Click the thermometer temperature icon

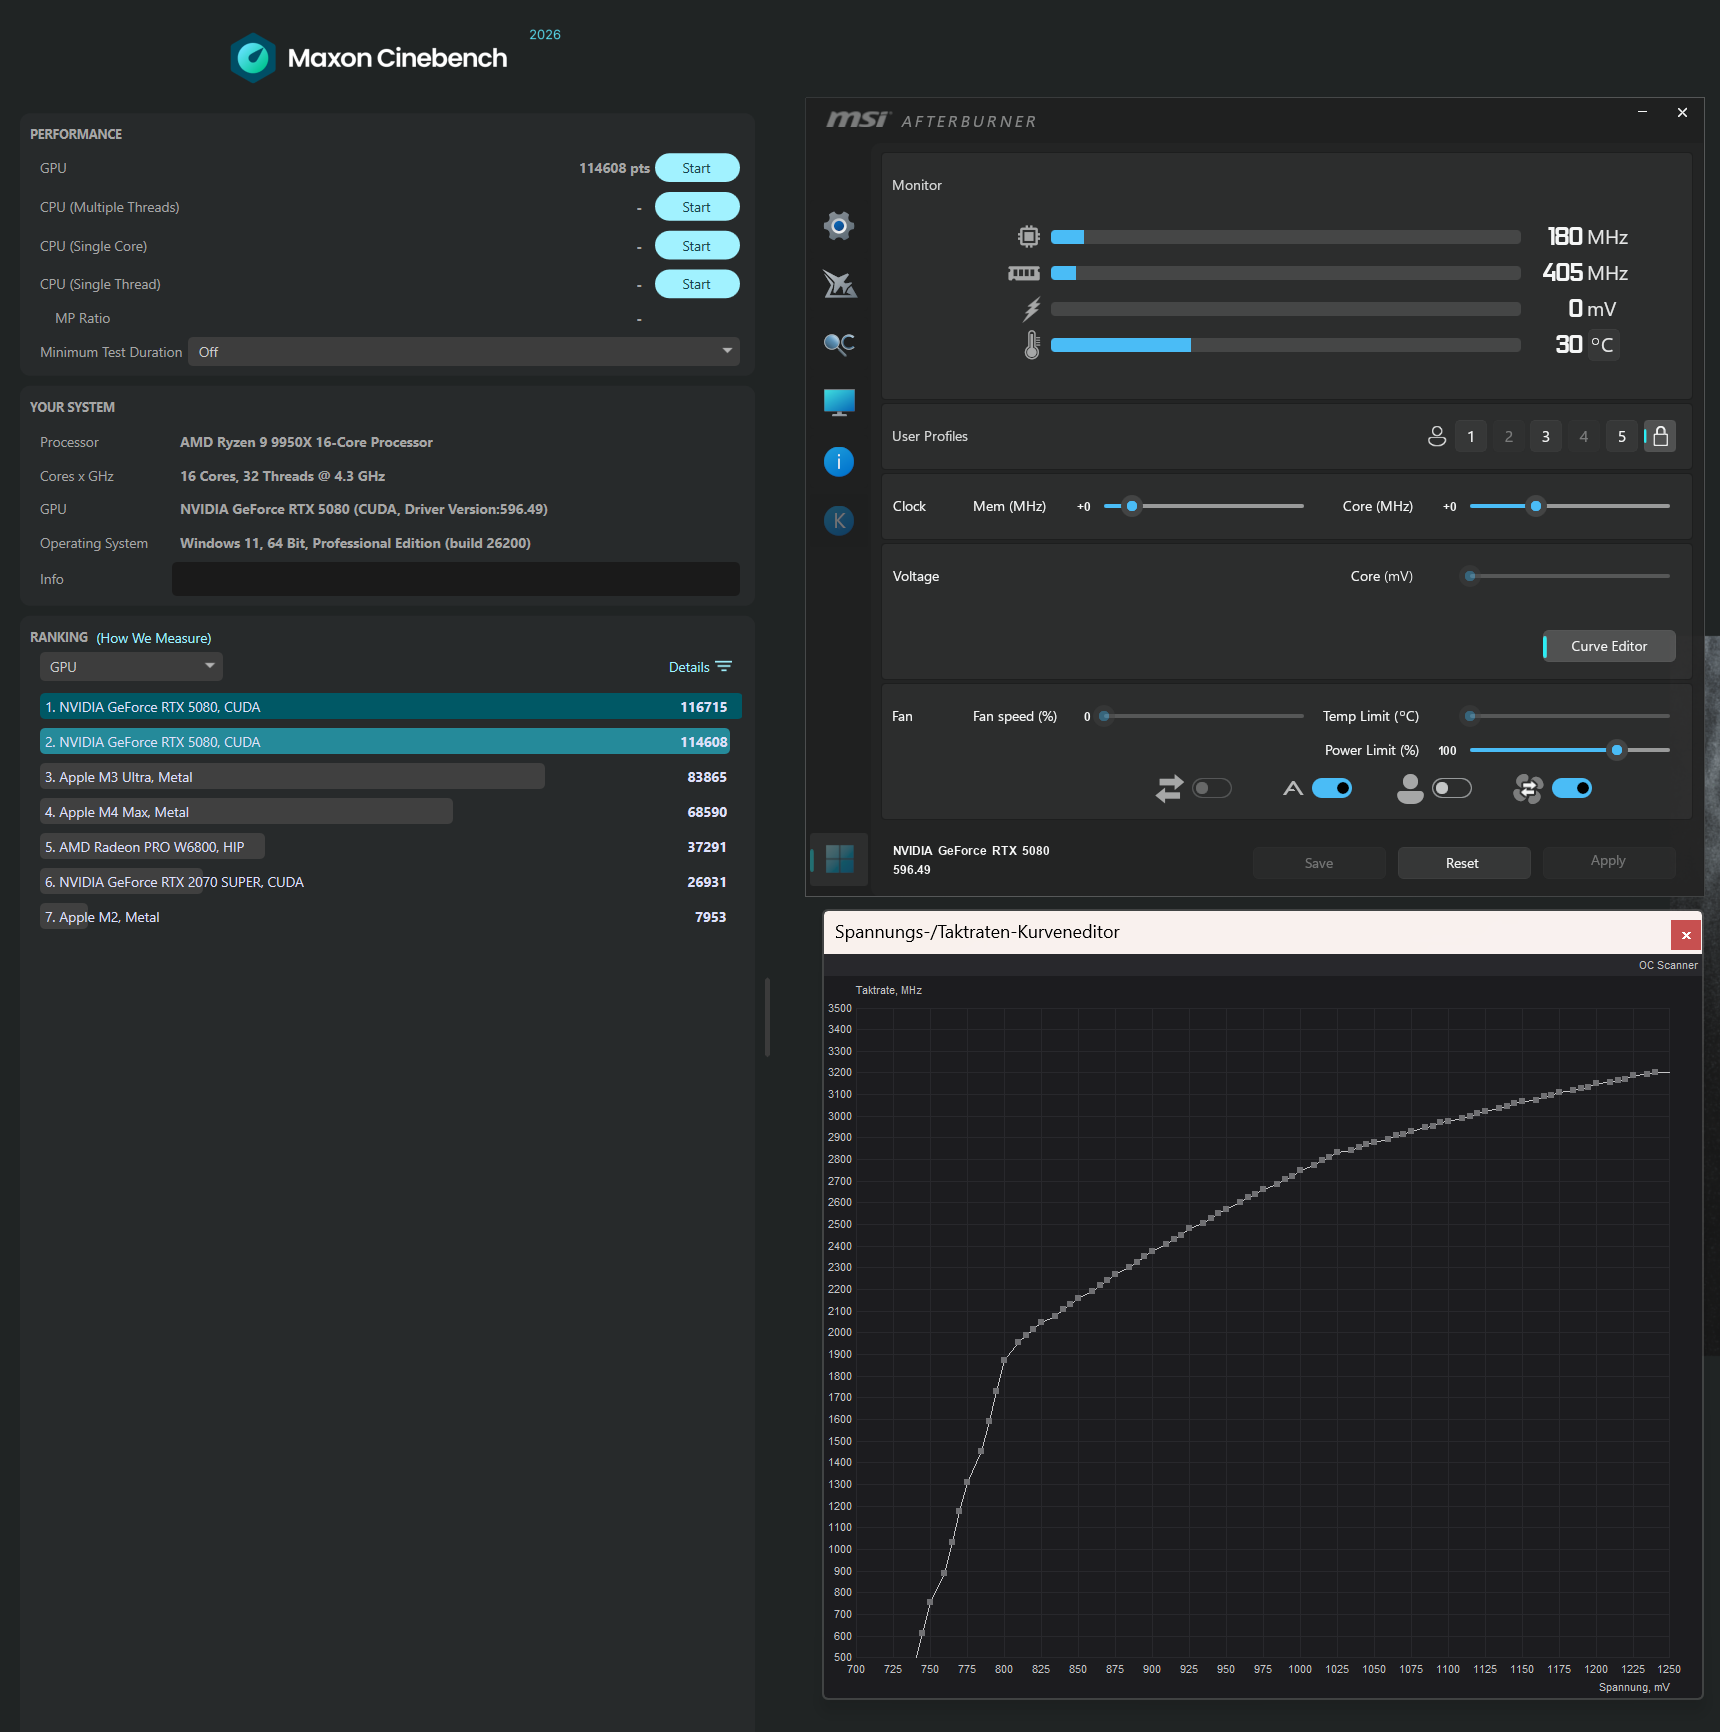coord(1032,345)
